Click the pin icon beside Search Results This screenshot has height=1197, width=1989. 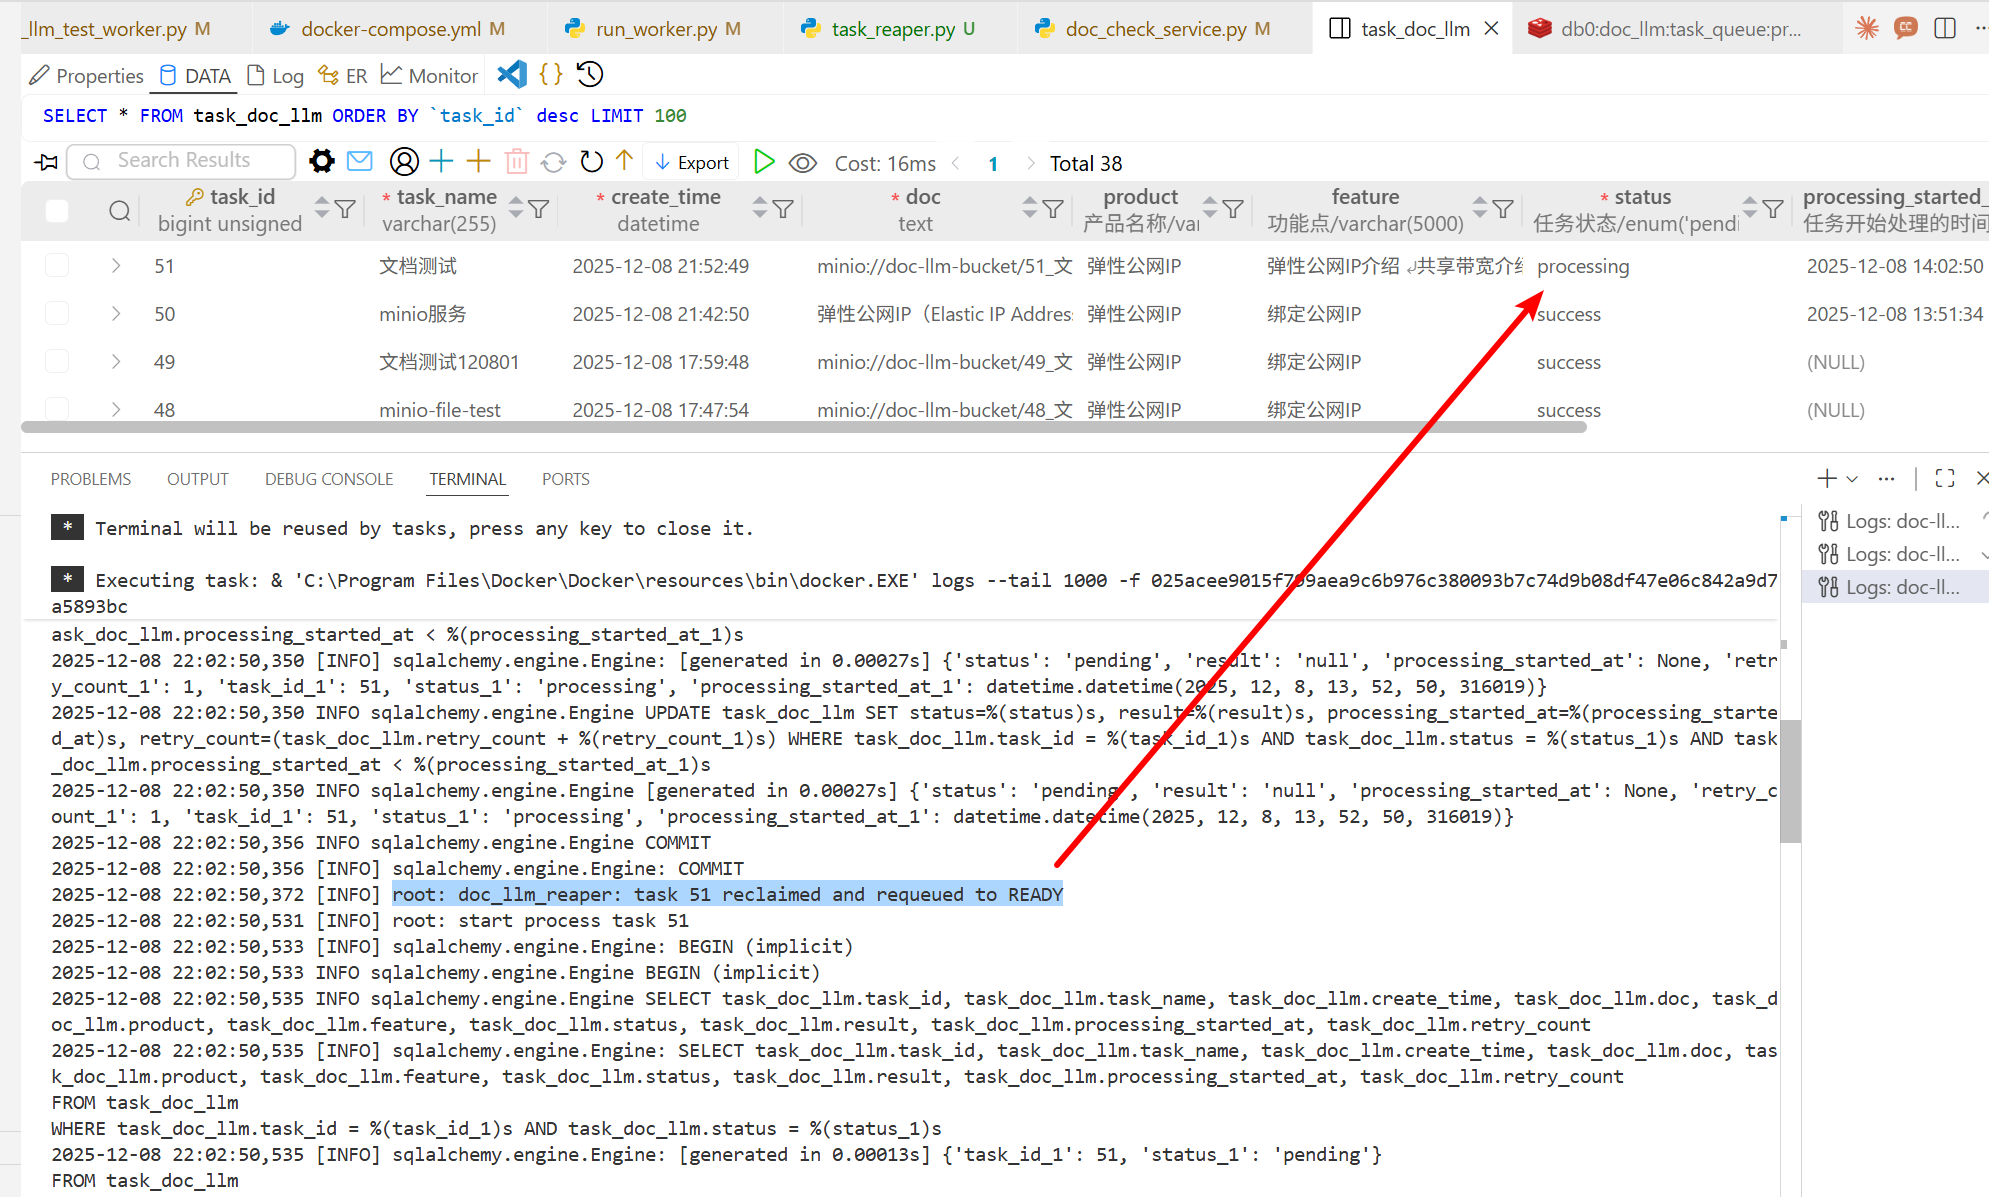tap(46, 162)
